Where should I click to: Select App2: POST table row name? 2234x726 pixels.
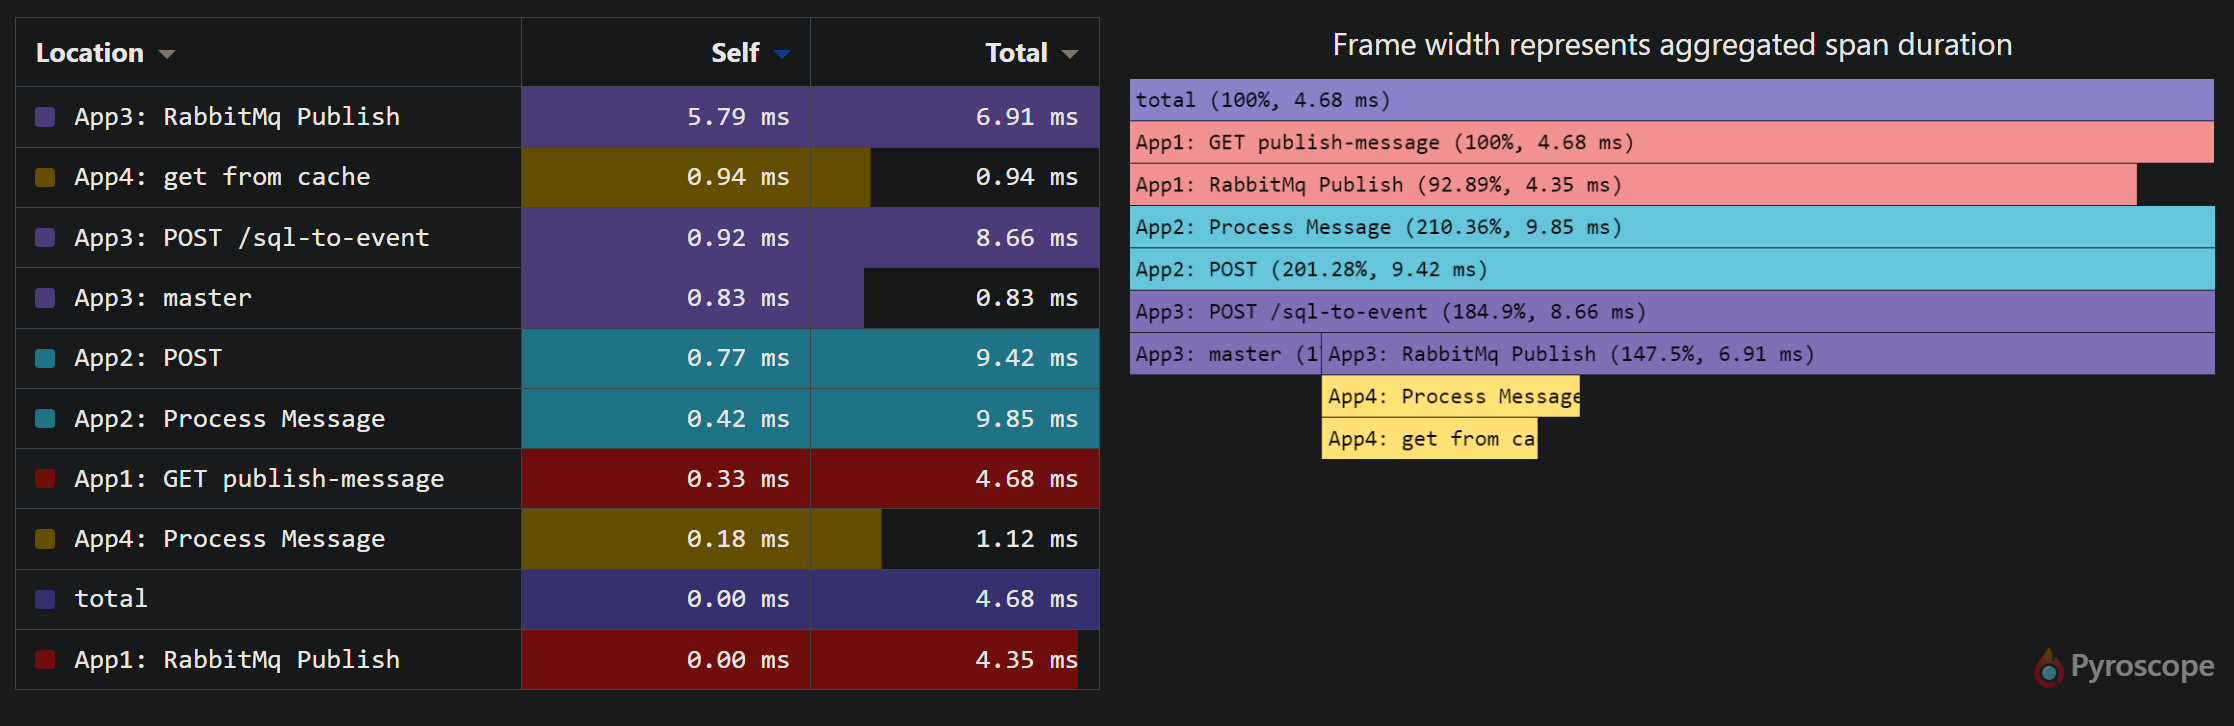pos(148,358)
